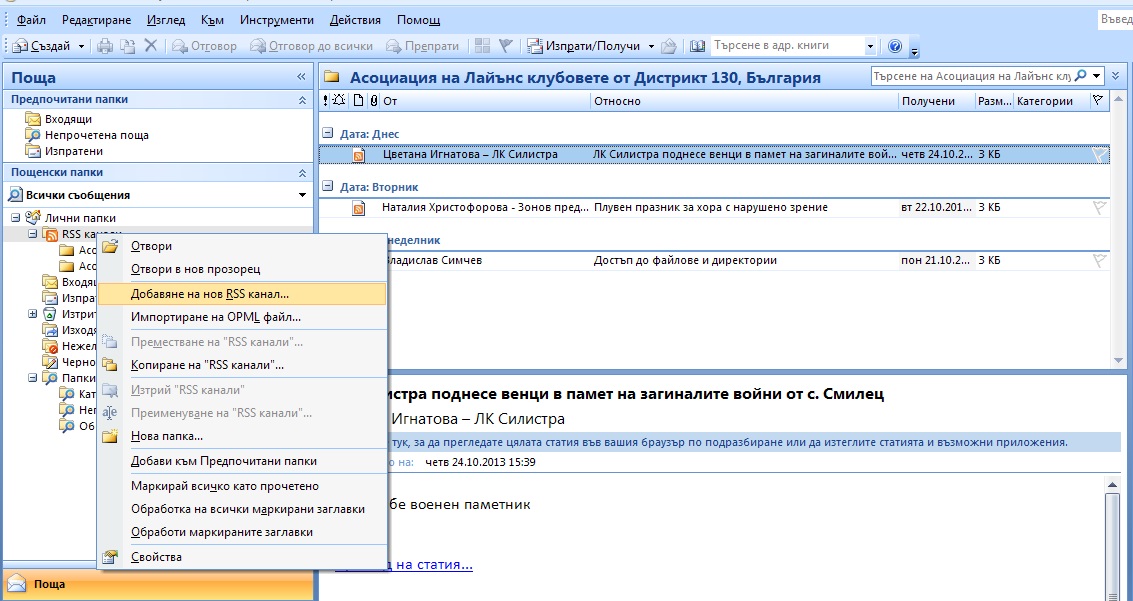Click the address book icon in toolbar
Viewport: 1133px width, 601px height.
[697, 46]
